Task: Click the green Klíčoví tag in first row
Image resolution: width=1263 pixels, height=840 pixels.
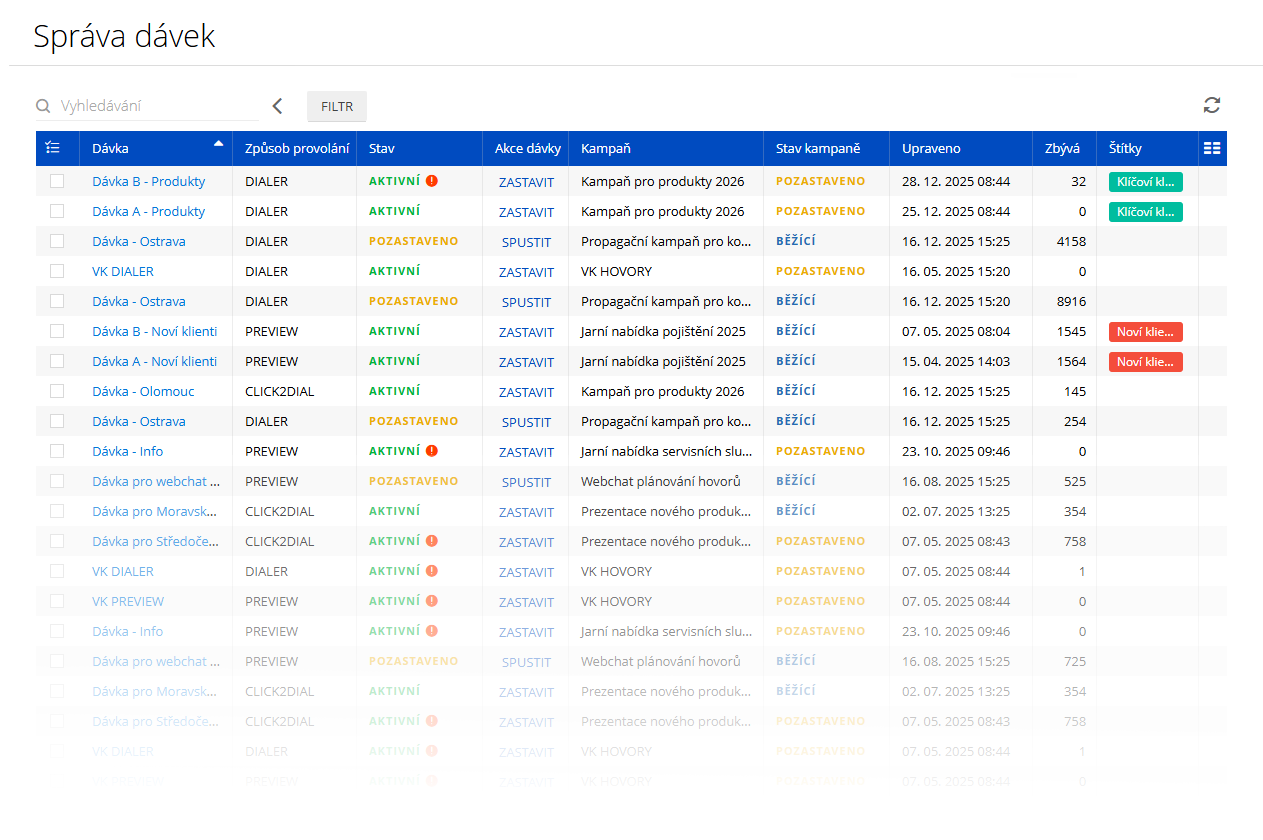Action: click(x=1145, y=181)
